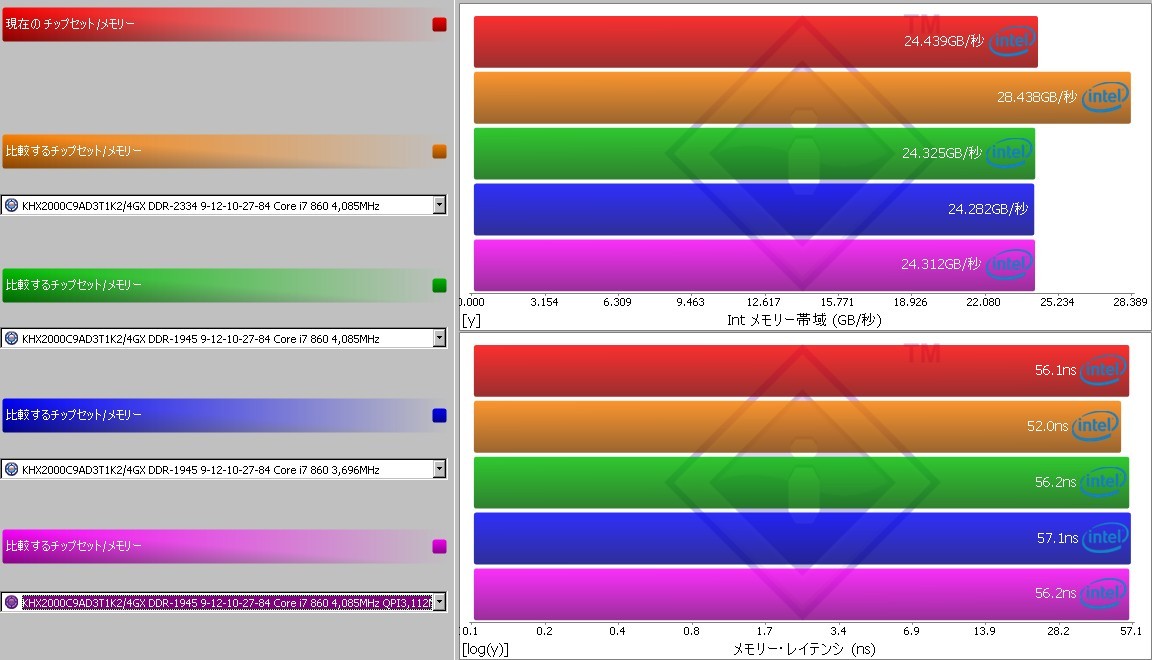Click the 28.389 bandwidth axis tick
The width and height of the screenshot is (1152, 660).
point(1130,302)
